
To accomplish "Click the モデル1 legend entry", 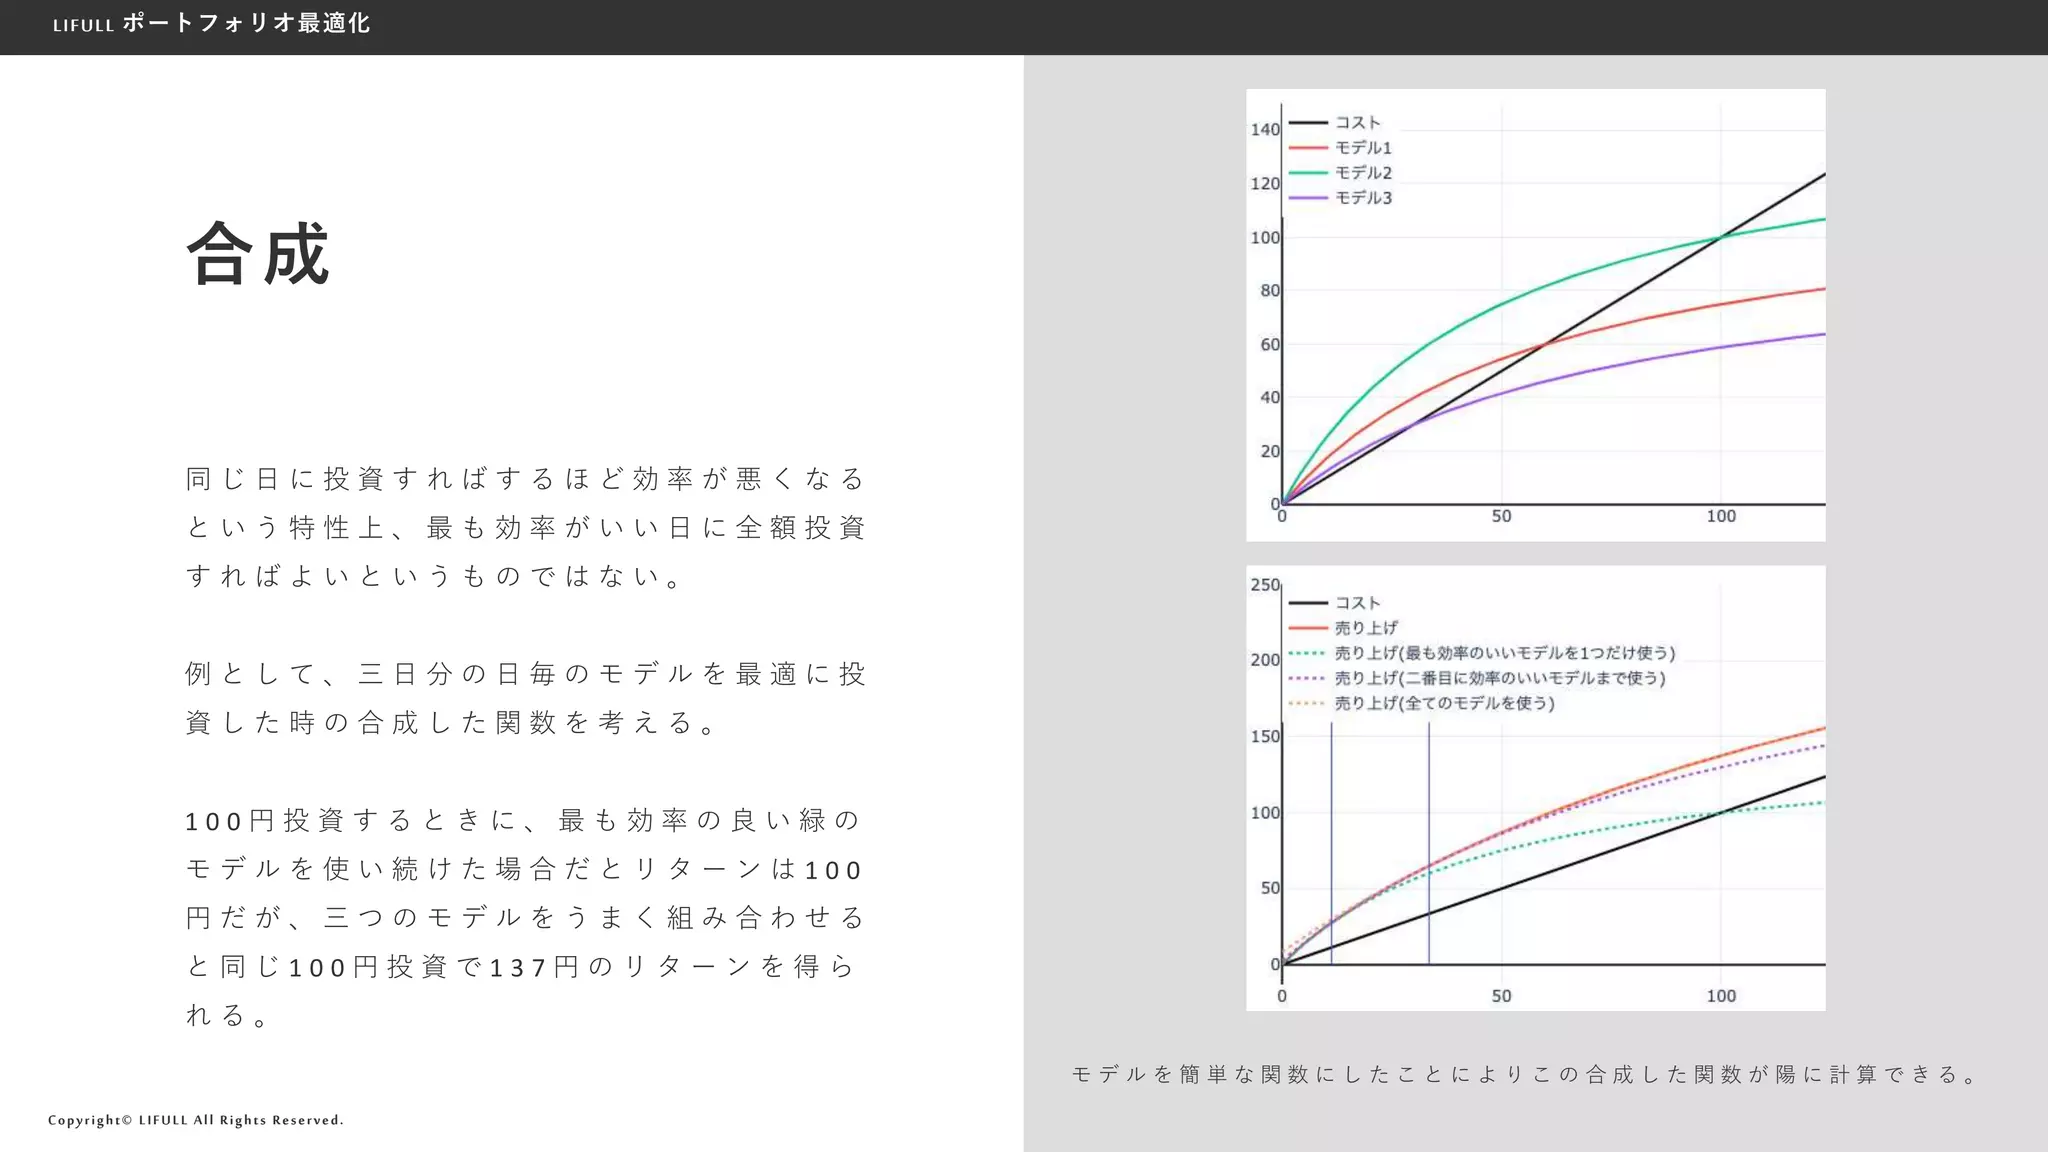I will 1340,147.
